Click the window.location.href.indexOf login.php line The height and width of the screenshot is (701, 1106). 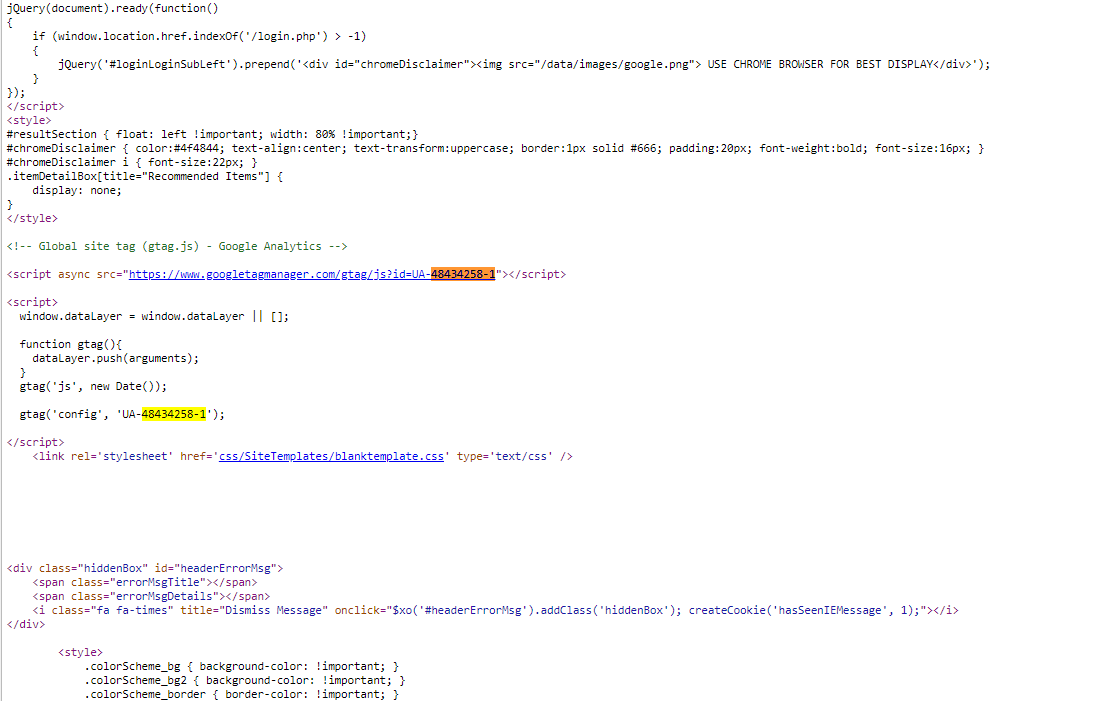200,36
